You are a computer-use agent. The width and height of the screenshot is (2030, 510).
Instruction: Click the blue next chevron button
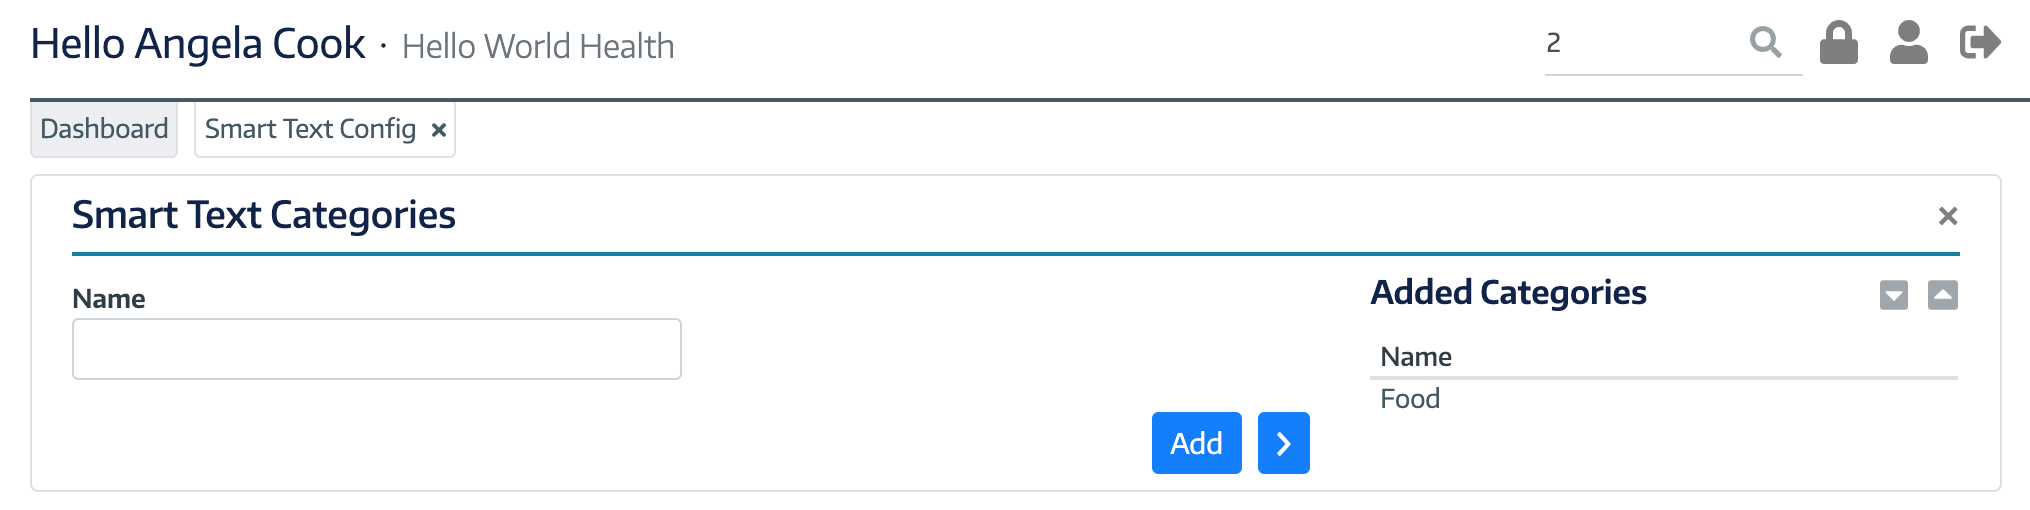[x=1284, y=443]
